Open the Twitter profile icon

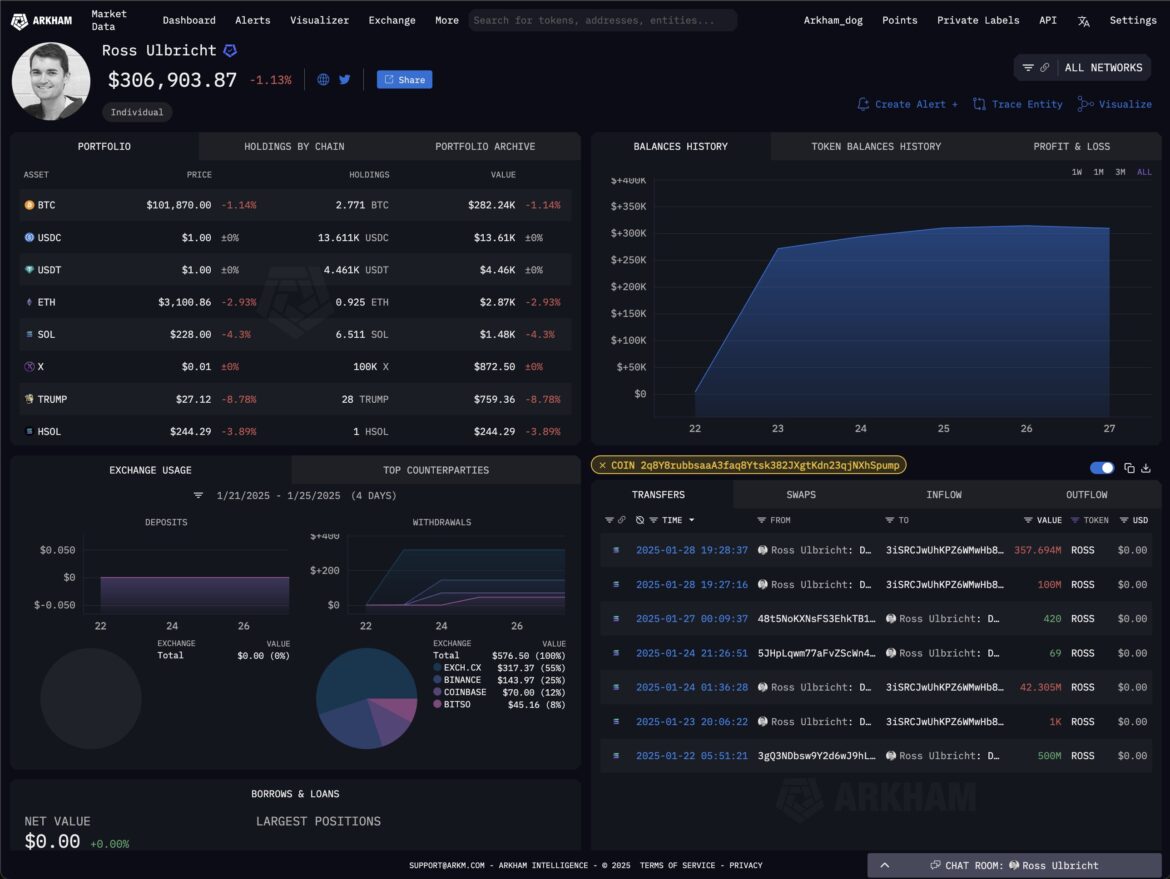point(345,80)
